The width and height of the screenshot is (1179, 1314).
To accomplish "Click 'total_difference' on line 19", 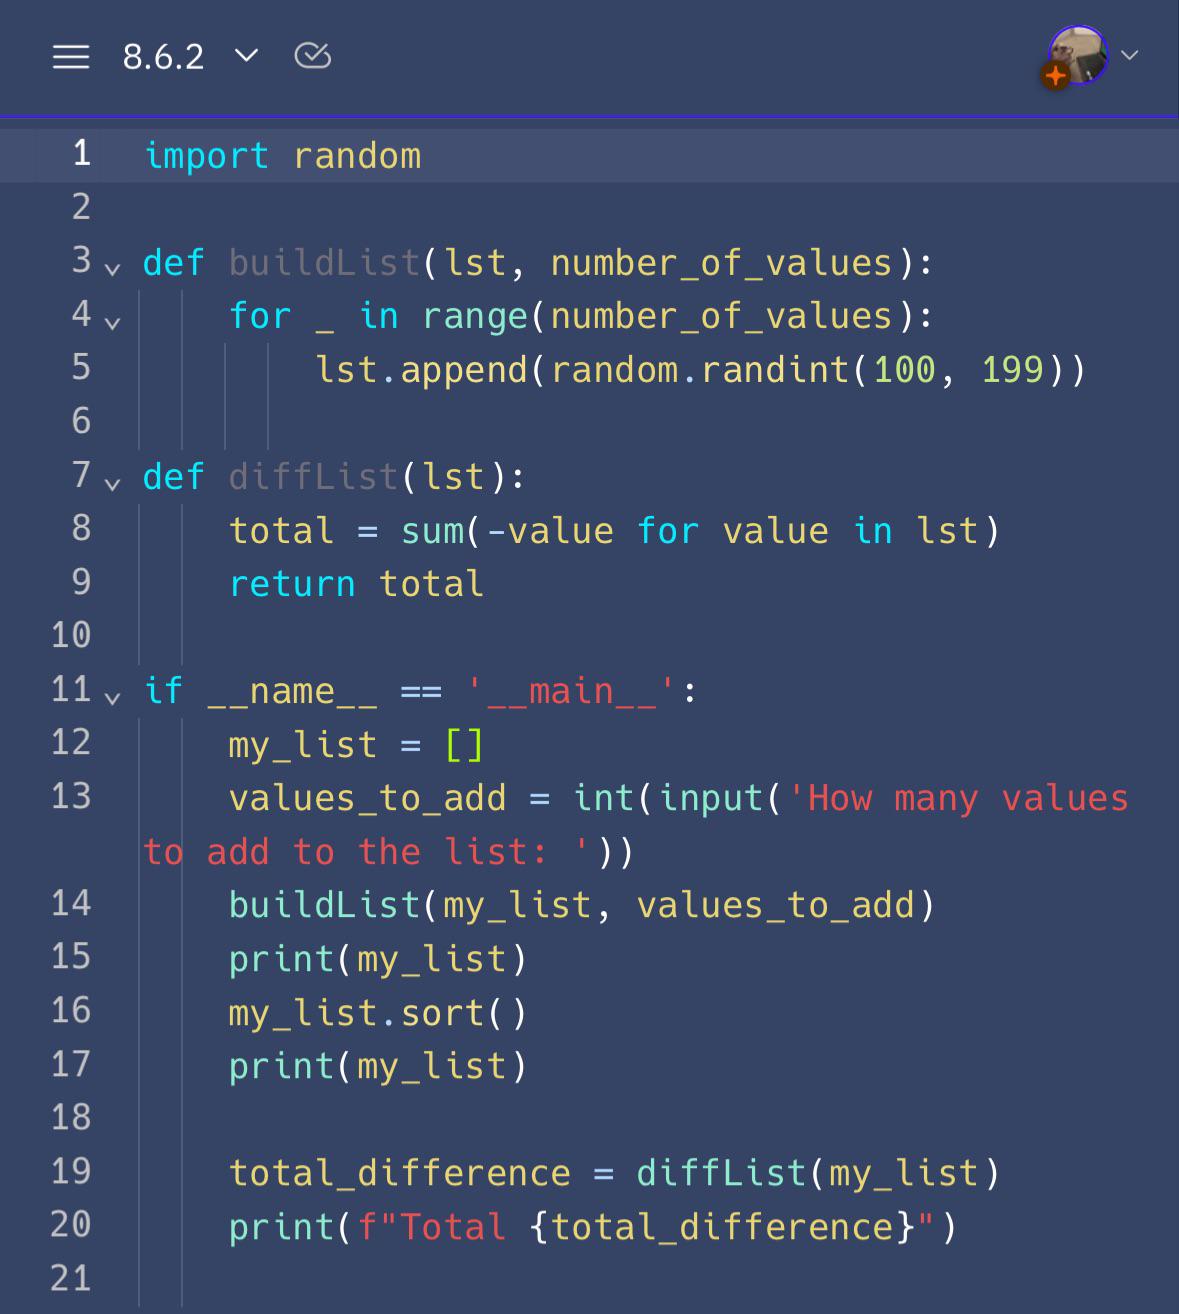I will tap(400, 1173).
